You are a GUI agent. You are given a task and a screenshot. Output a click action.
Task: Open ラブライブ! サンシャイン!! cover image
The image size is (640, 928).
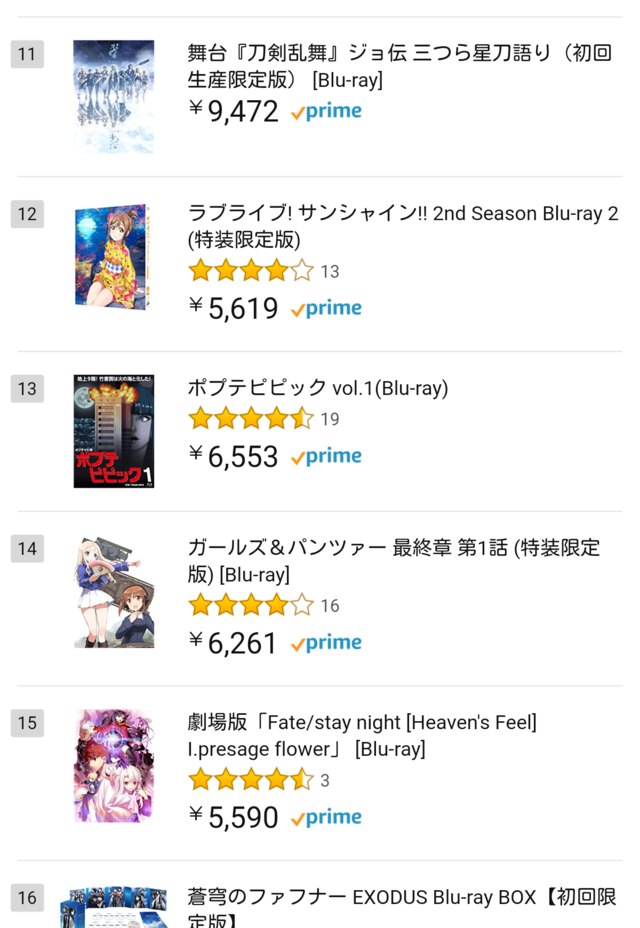(x=114, y=256)
